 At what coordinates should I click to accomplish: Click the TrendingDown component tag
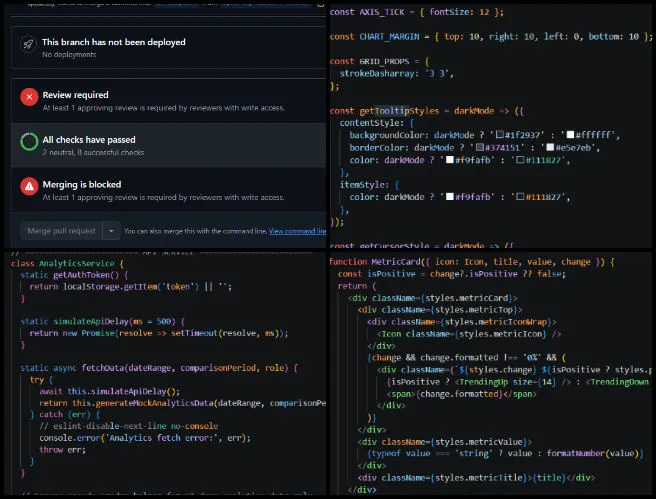[619, 382]
